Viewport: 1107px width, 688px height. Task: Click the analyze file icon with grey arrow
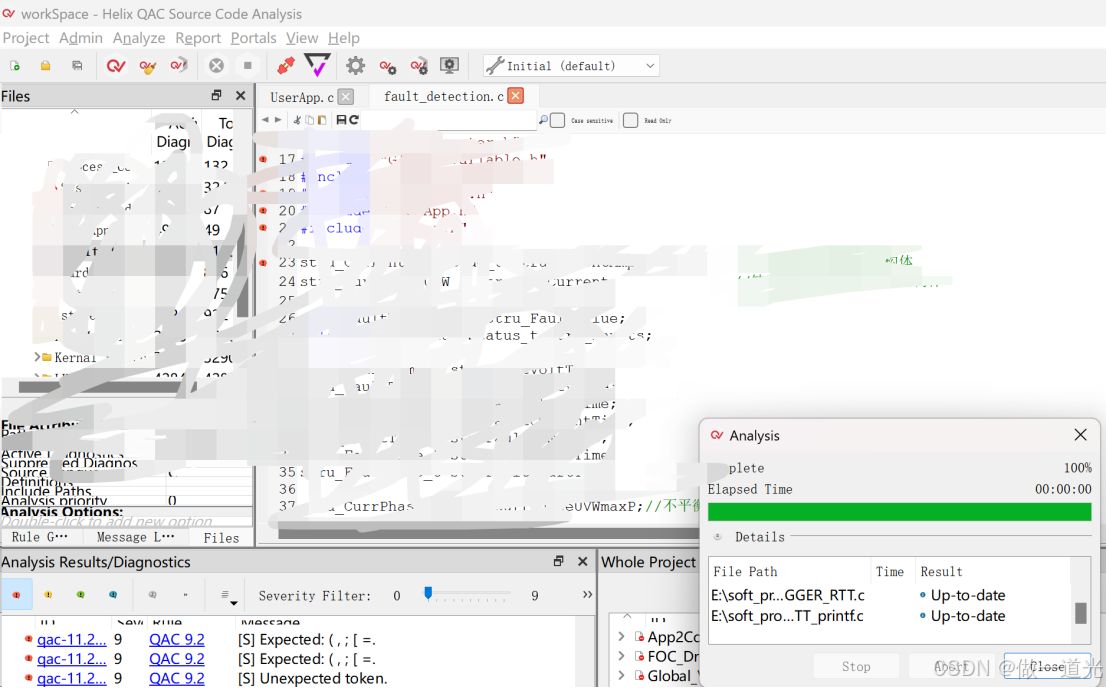179,66
